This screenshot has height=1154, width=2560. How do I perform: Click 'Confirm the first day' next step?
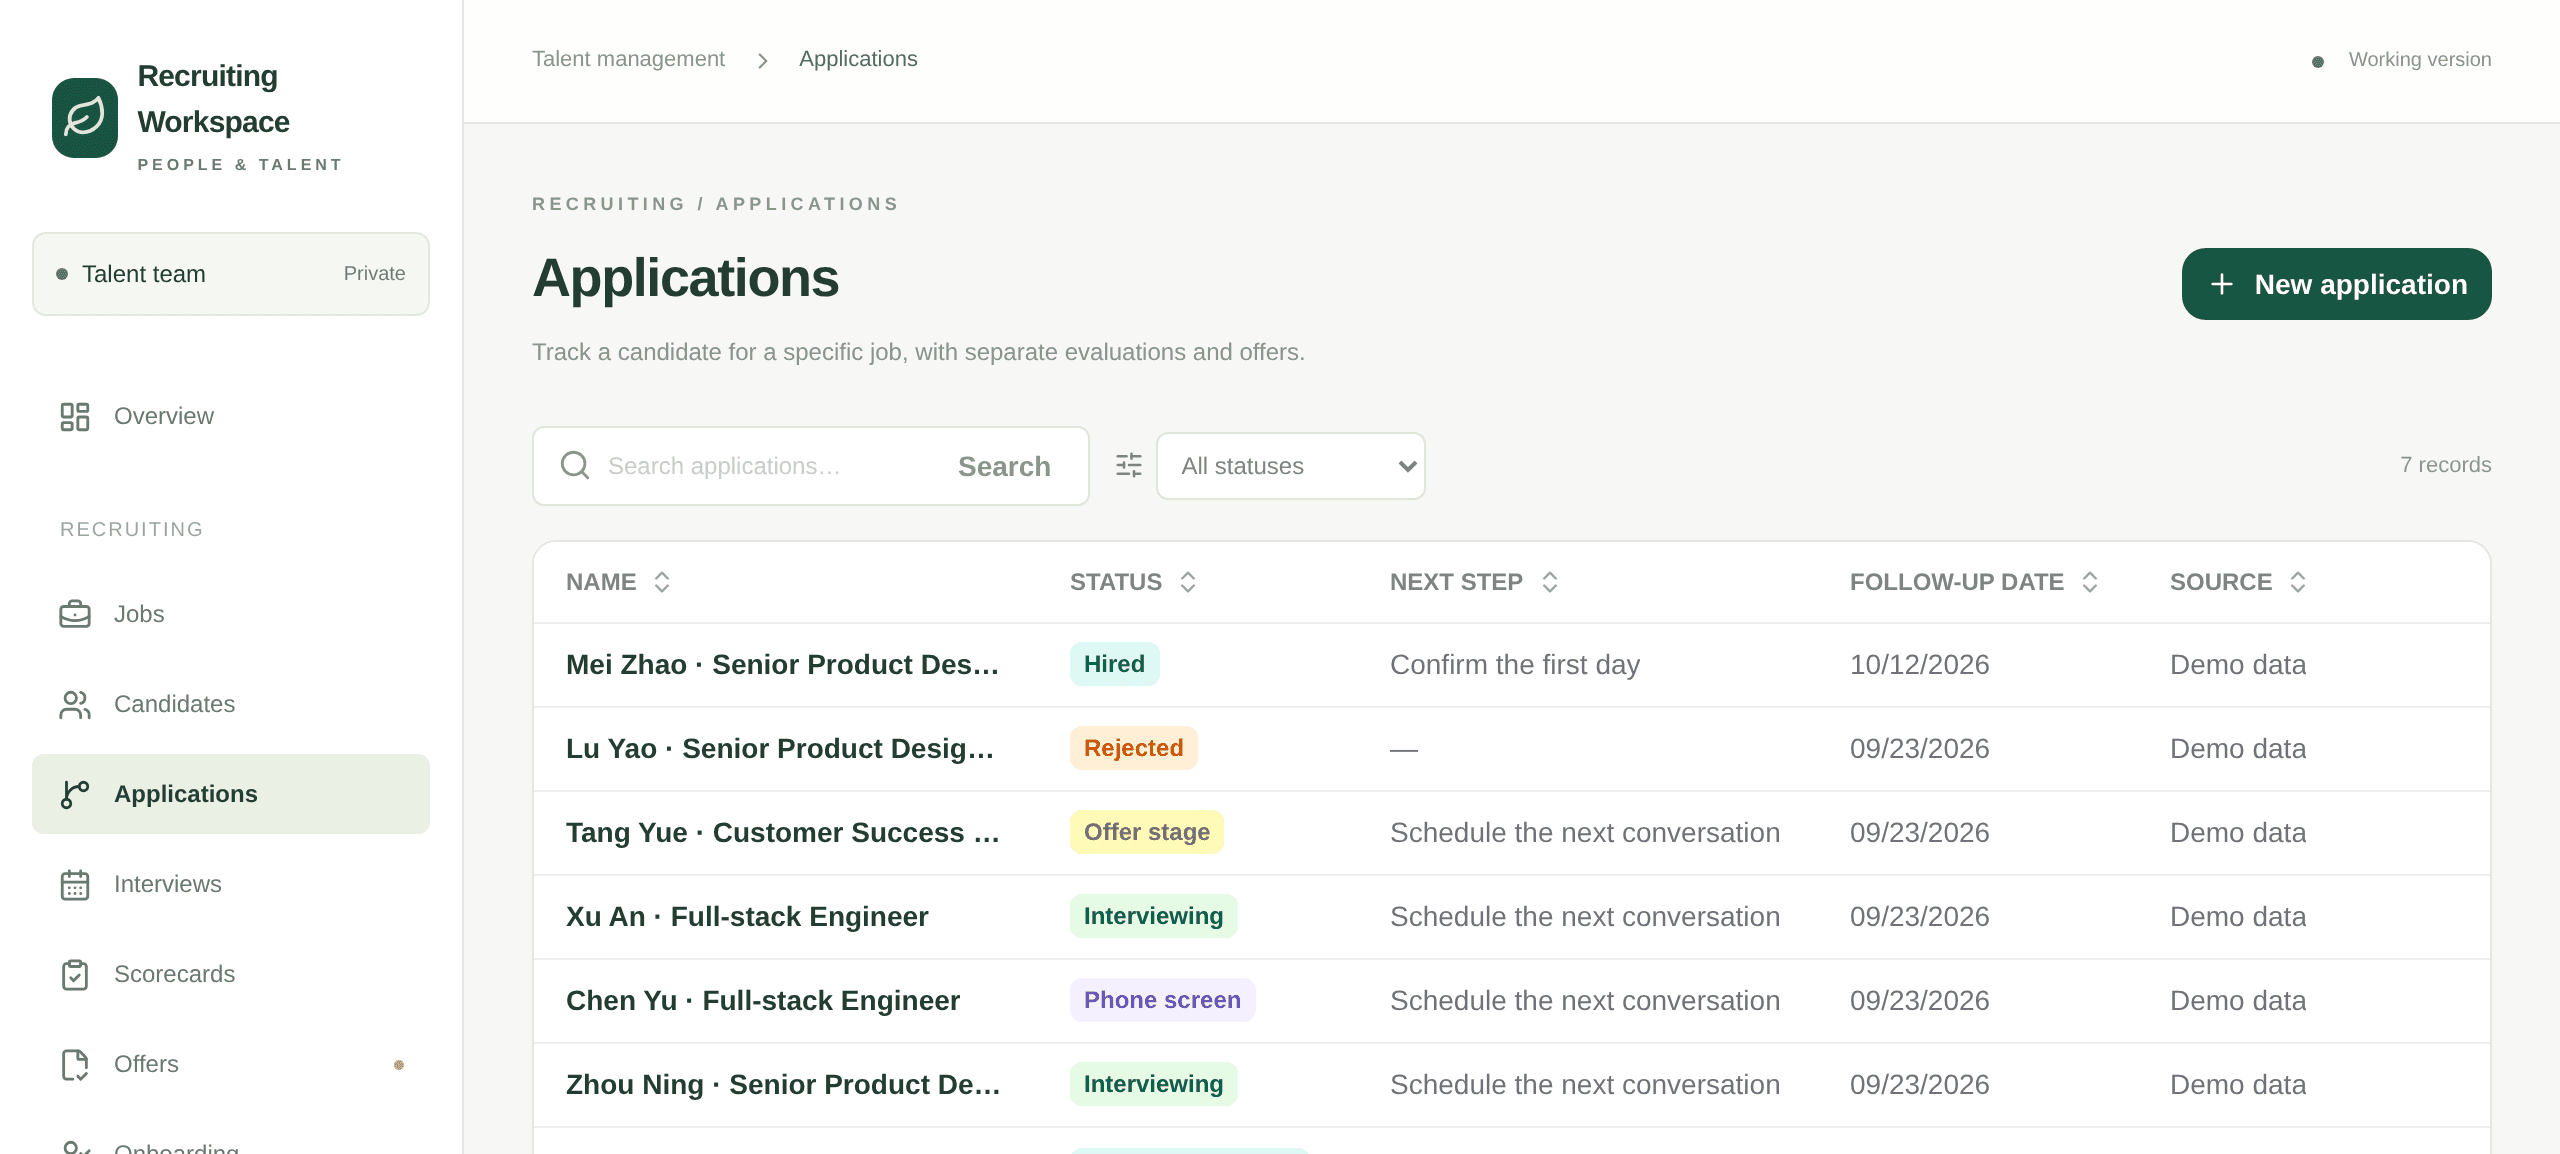[x=1515, y=665]
